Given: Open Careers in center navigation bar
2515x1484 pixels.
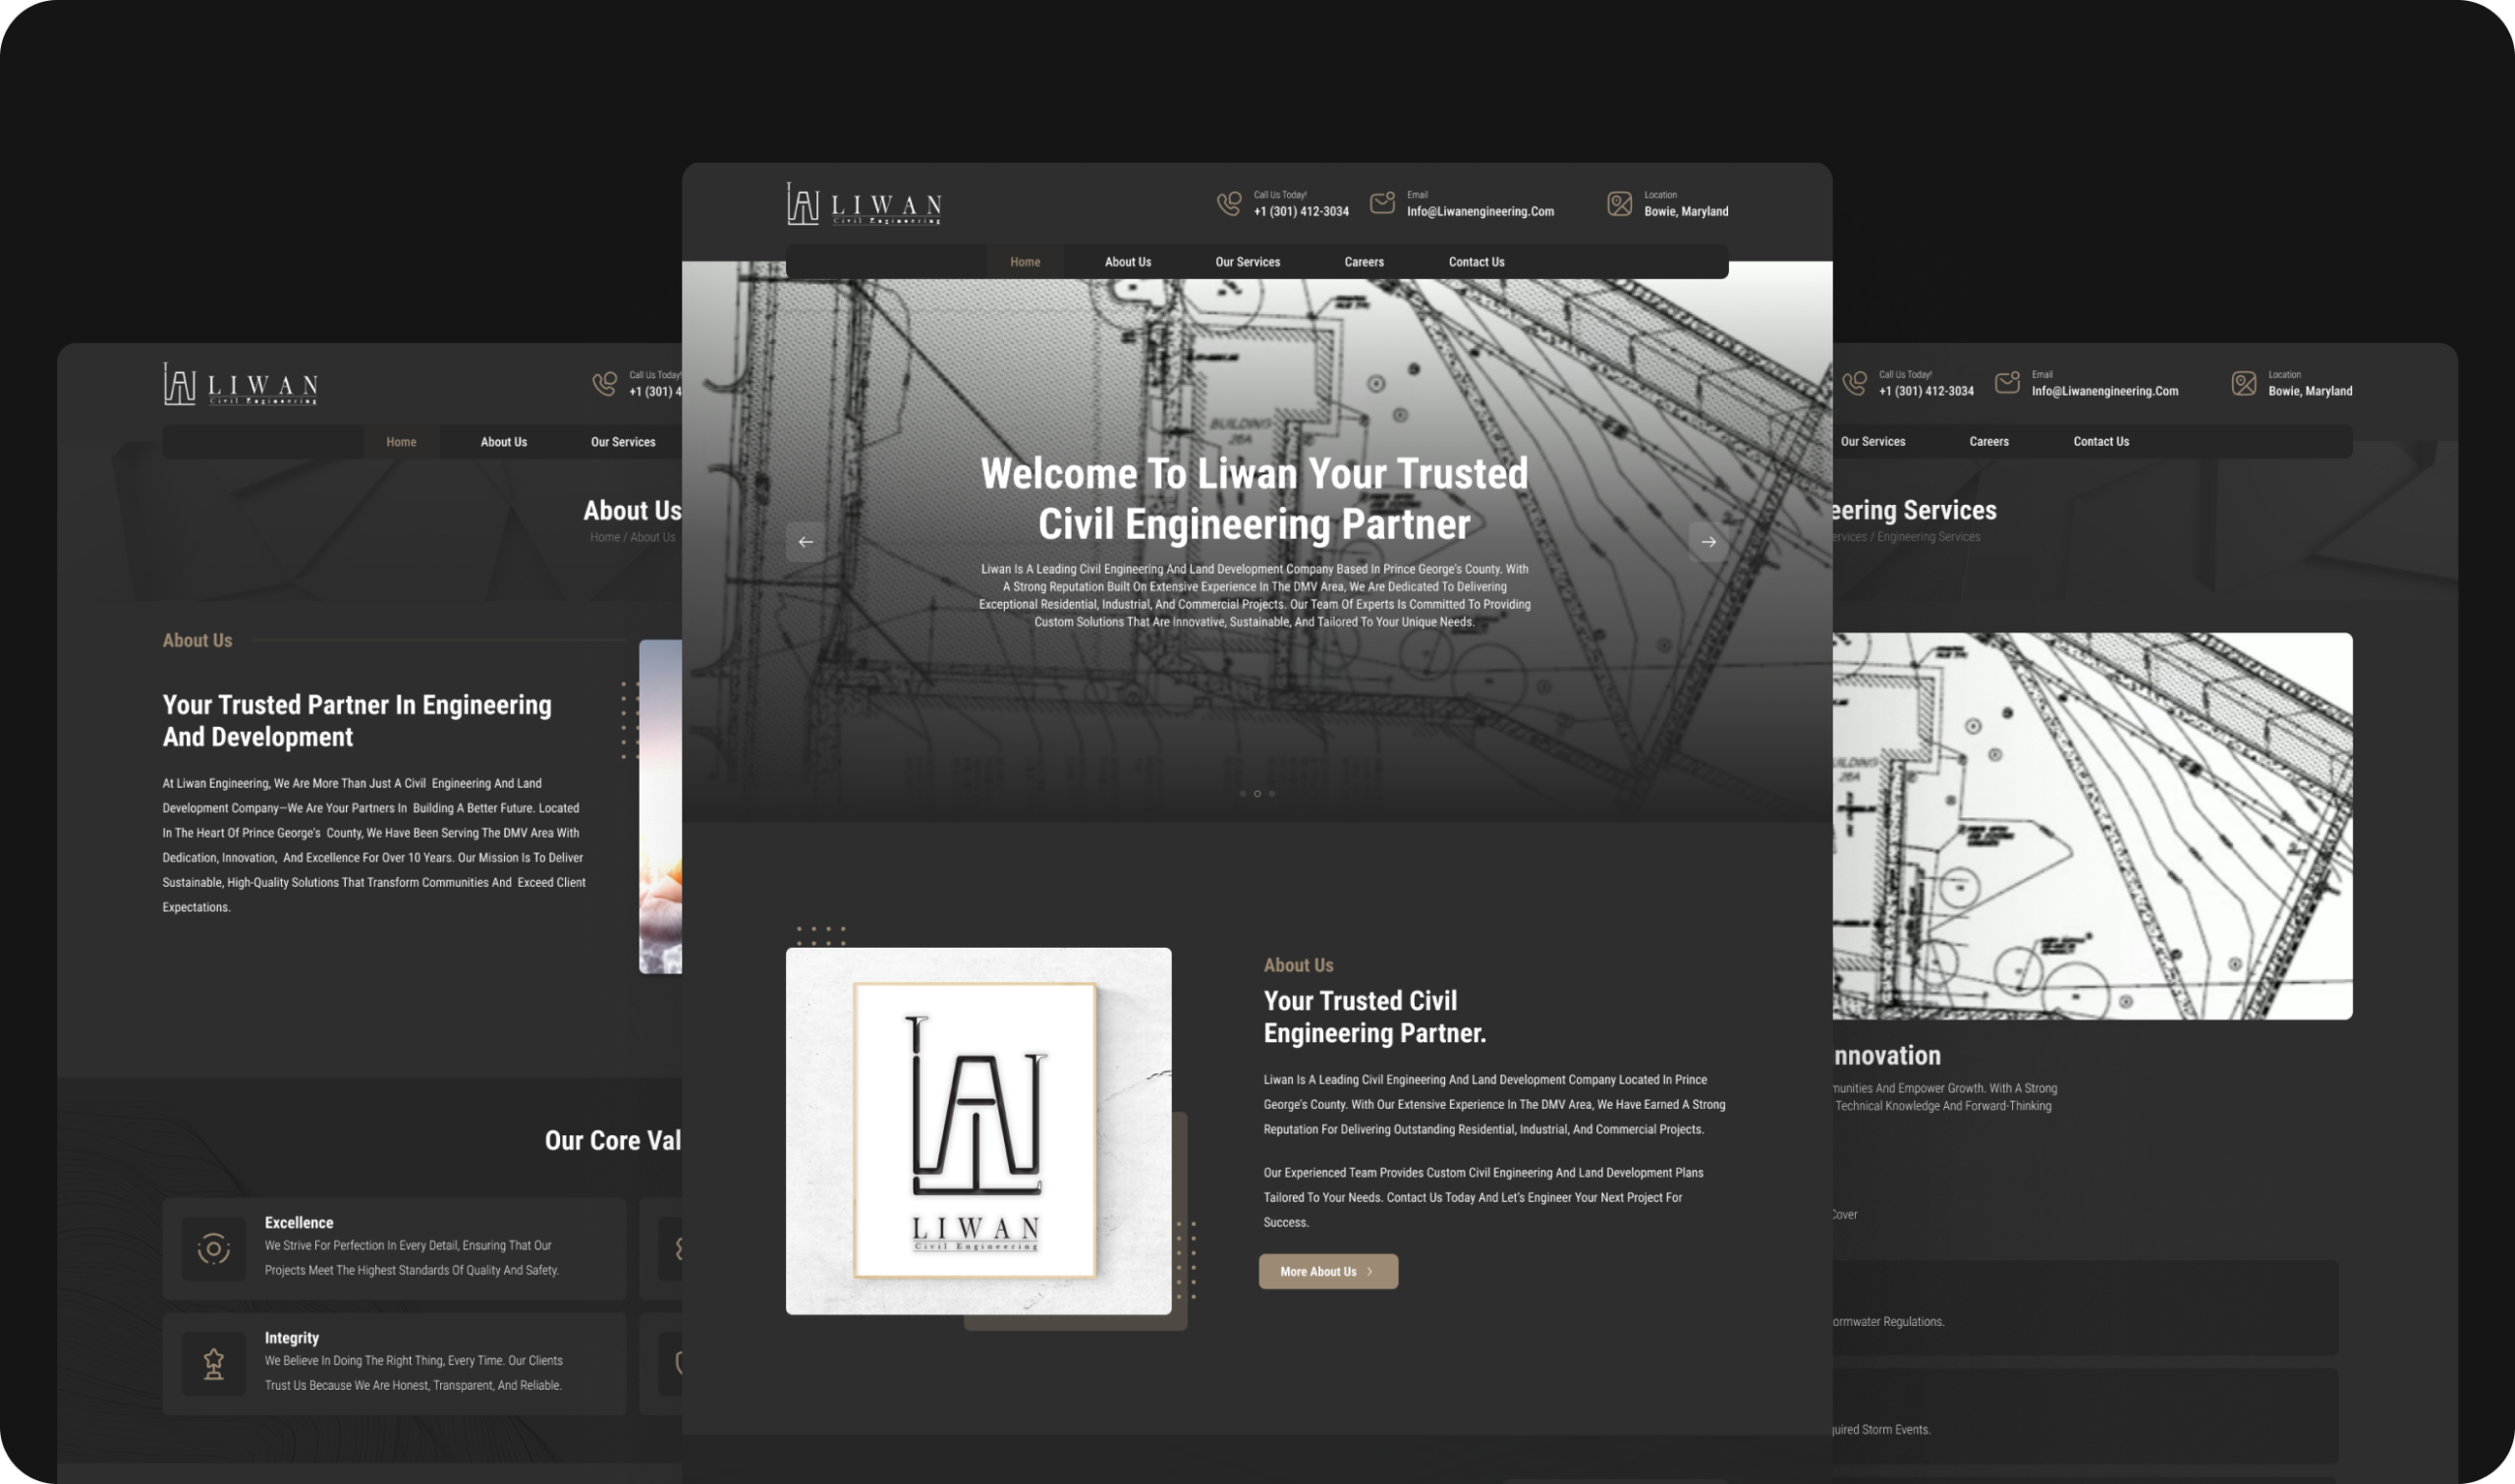Looking at the screenshot, I should pos(1363,262).
